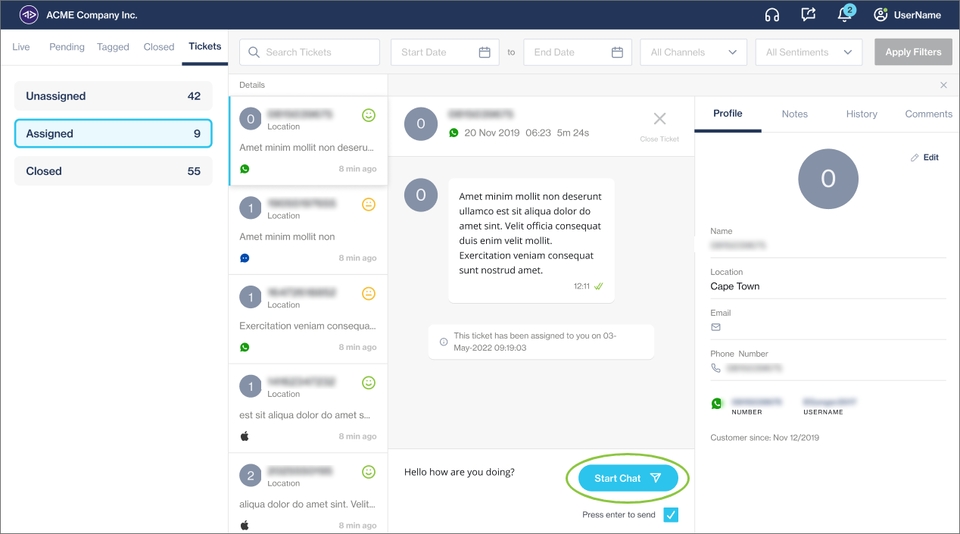Click the headset icon in top bar
Image resolution: width=960 pixels, height=534 pixels.
(x=772, y=15)
